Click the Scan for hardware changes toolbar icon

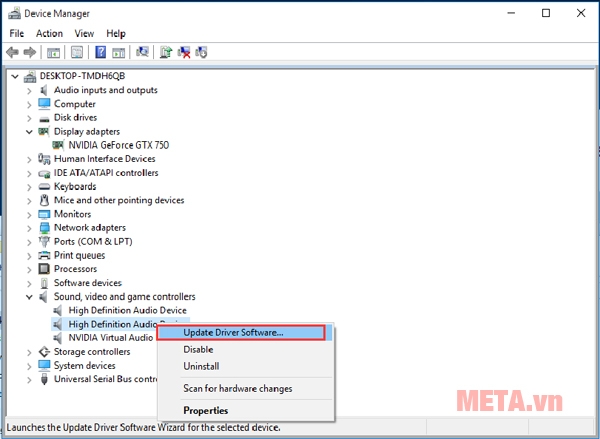tap(142, 52)
